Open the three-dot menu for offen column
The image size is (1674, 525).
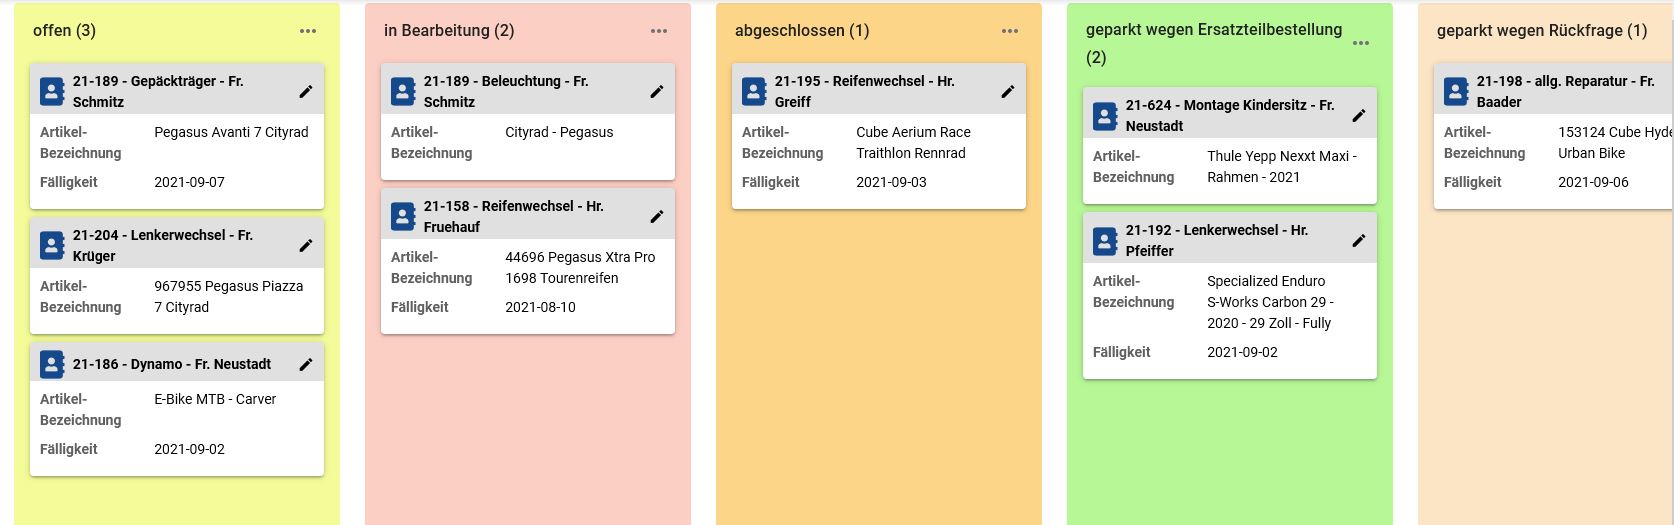point(308,31)
